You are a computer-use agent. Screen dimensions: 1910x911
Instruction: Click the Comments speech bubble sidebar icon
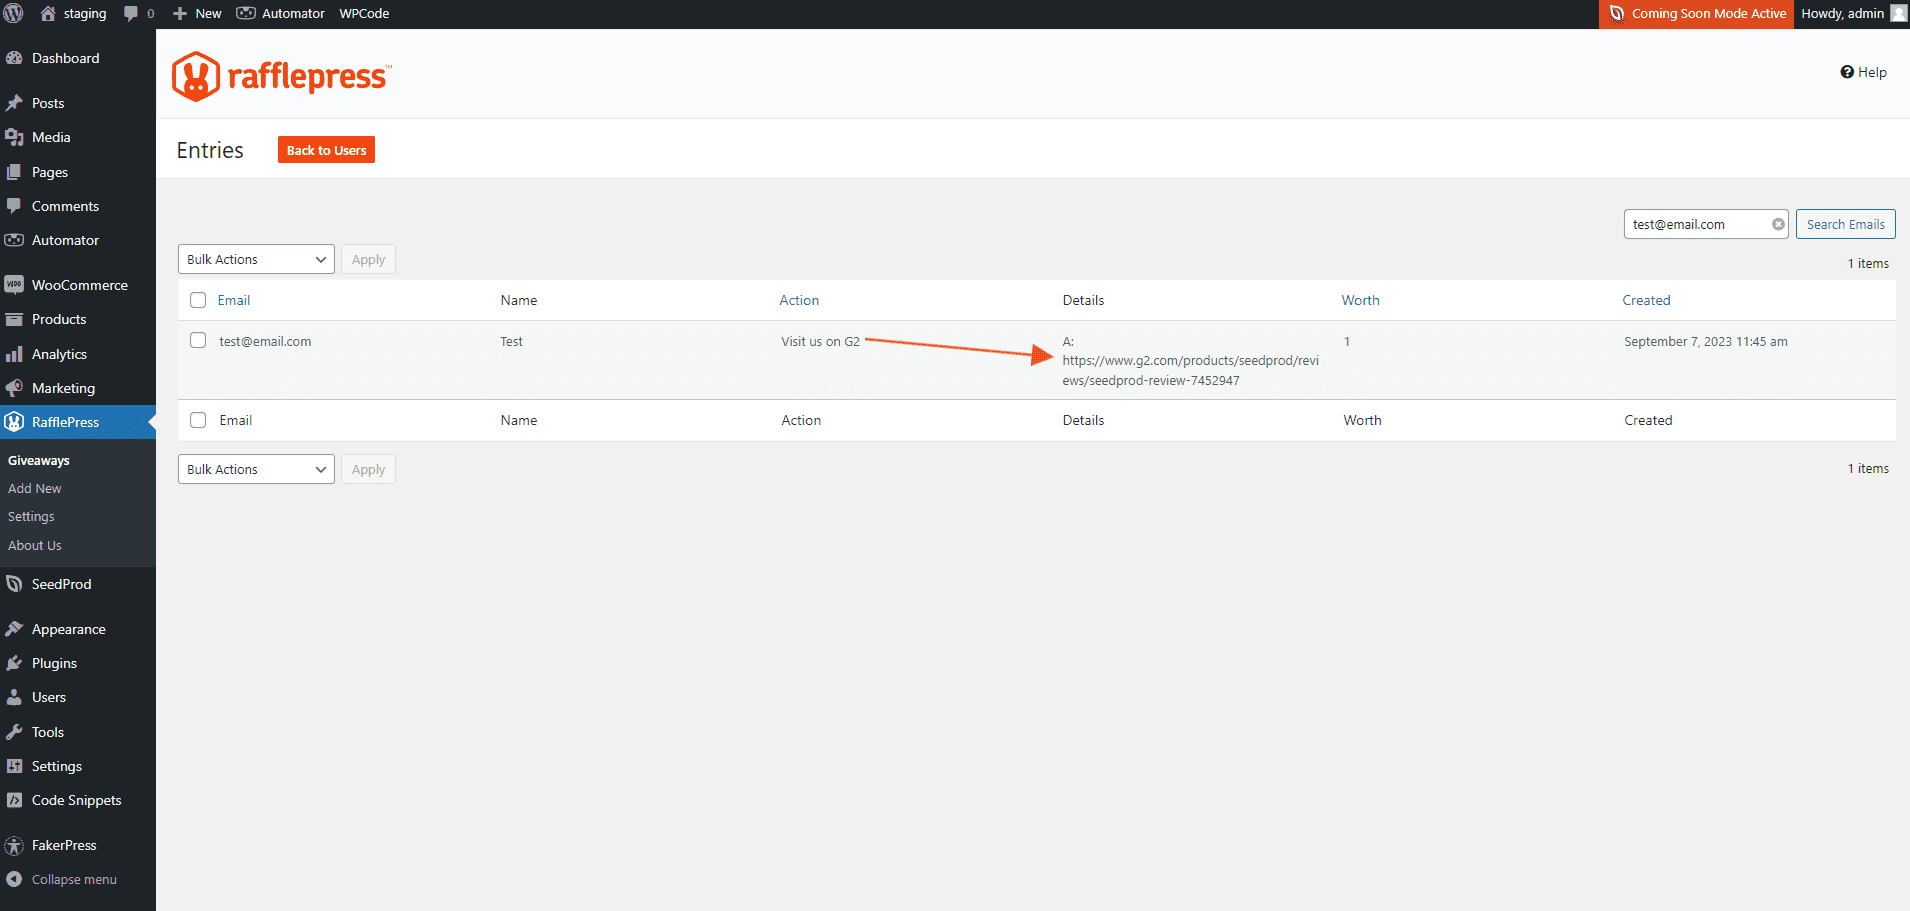pos(14,206)
